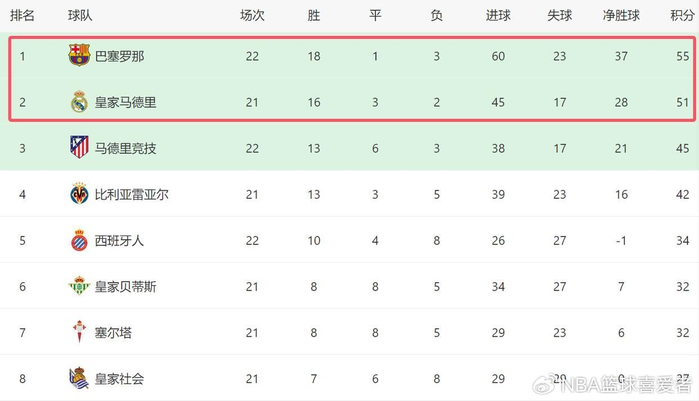
Task: Select the Atlético Madrid team logo
Action: tap(79, 148)
